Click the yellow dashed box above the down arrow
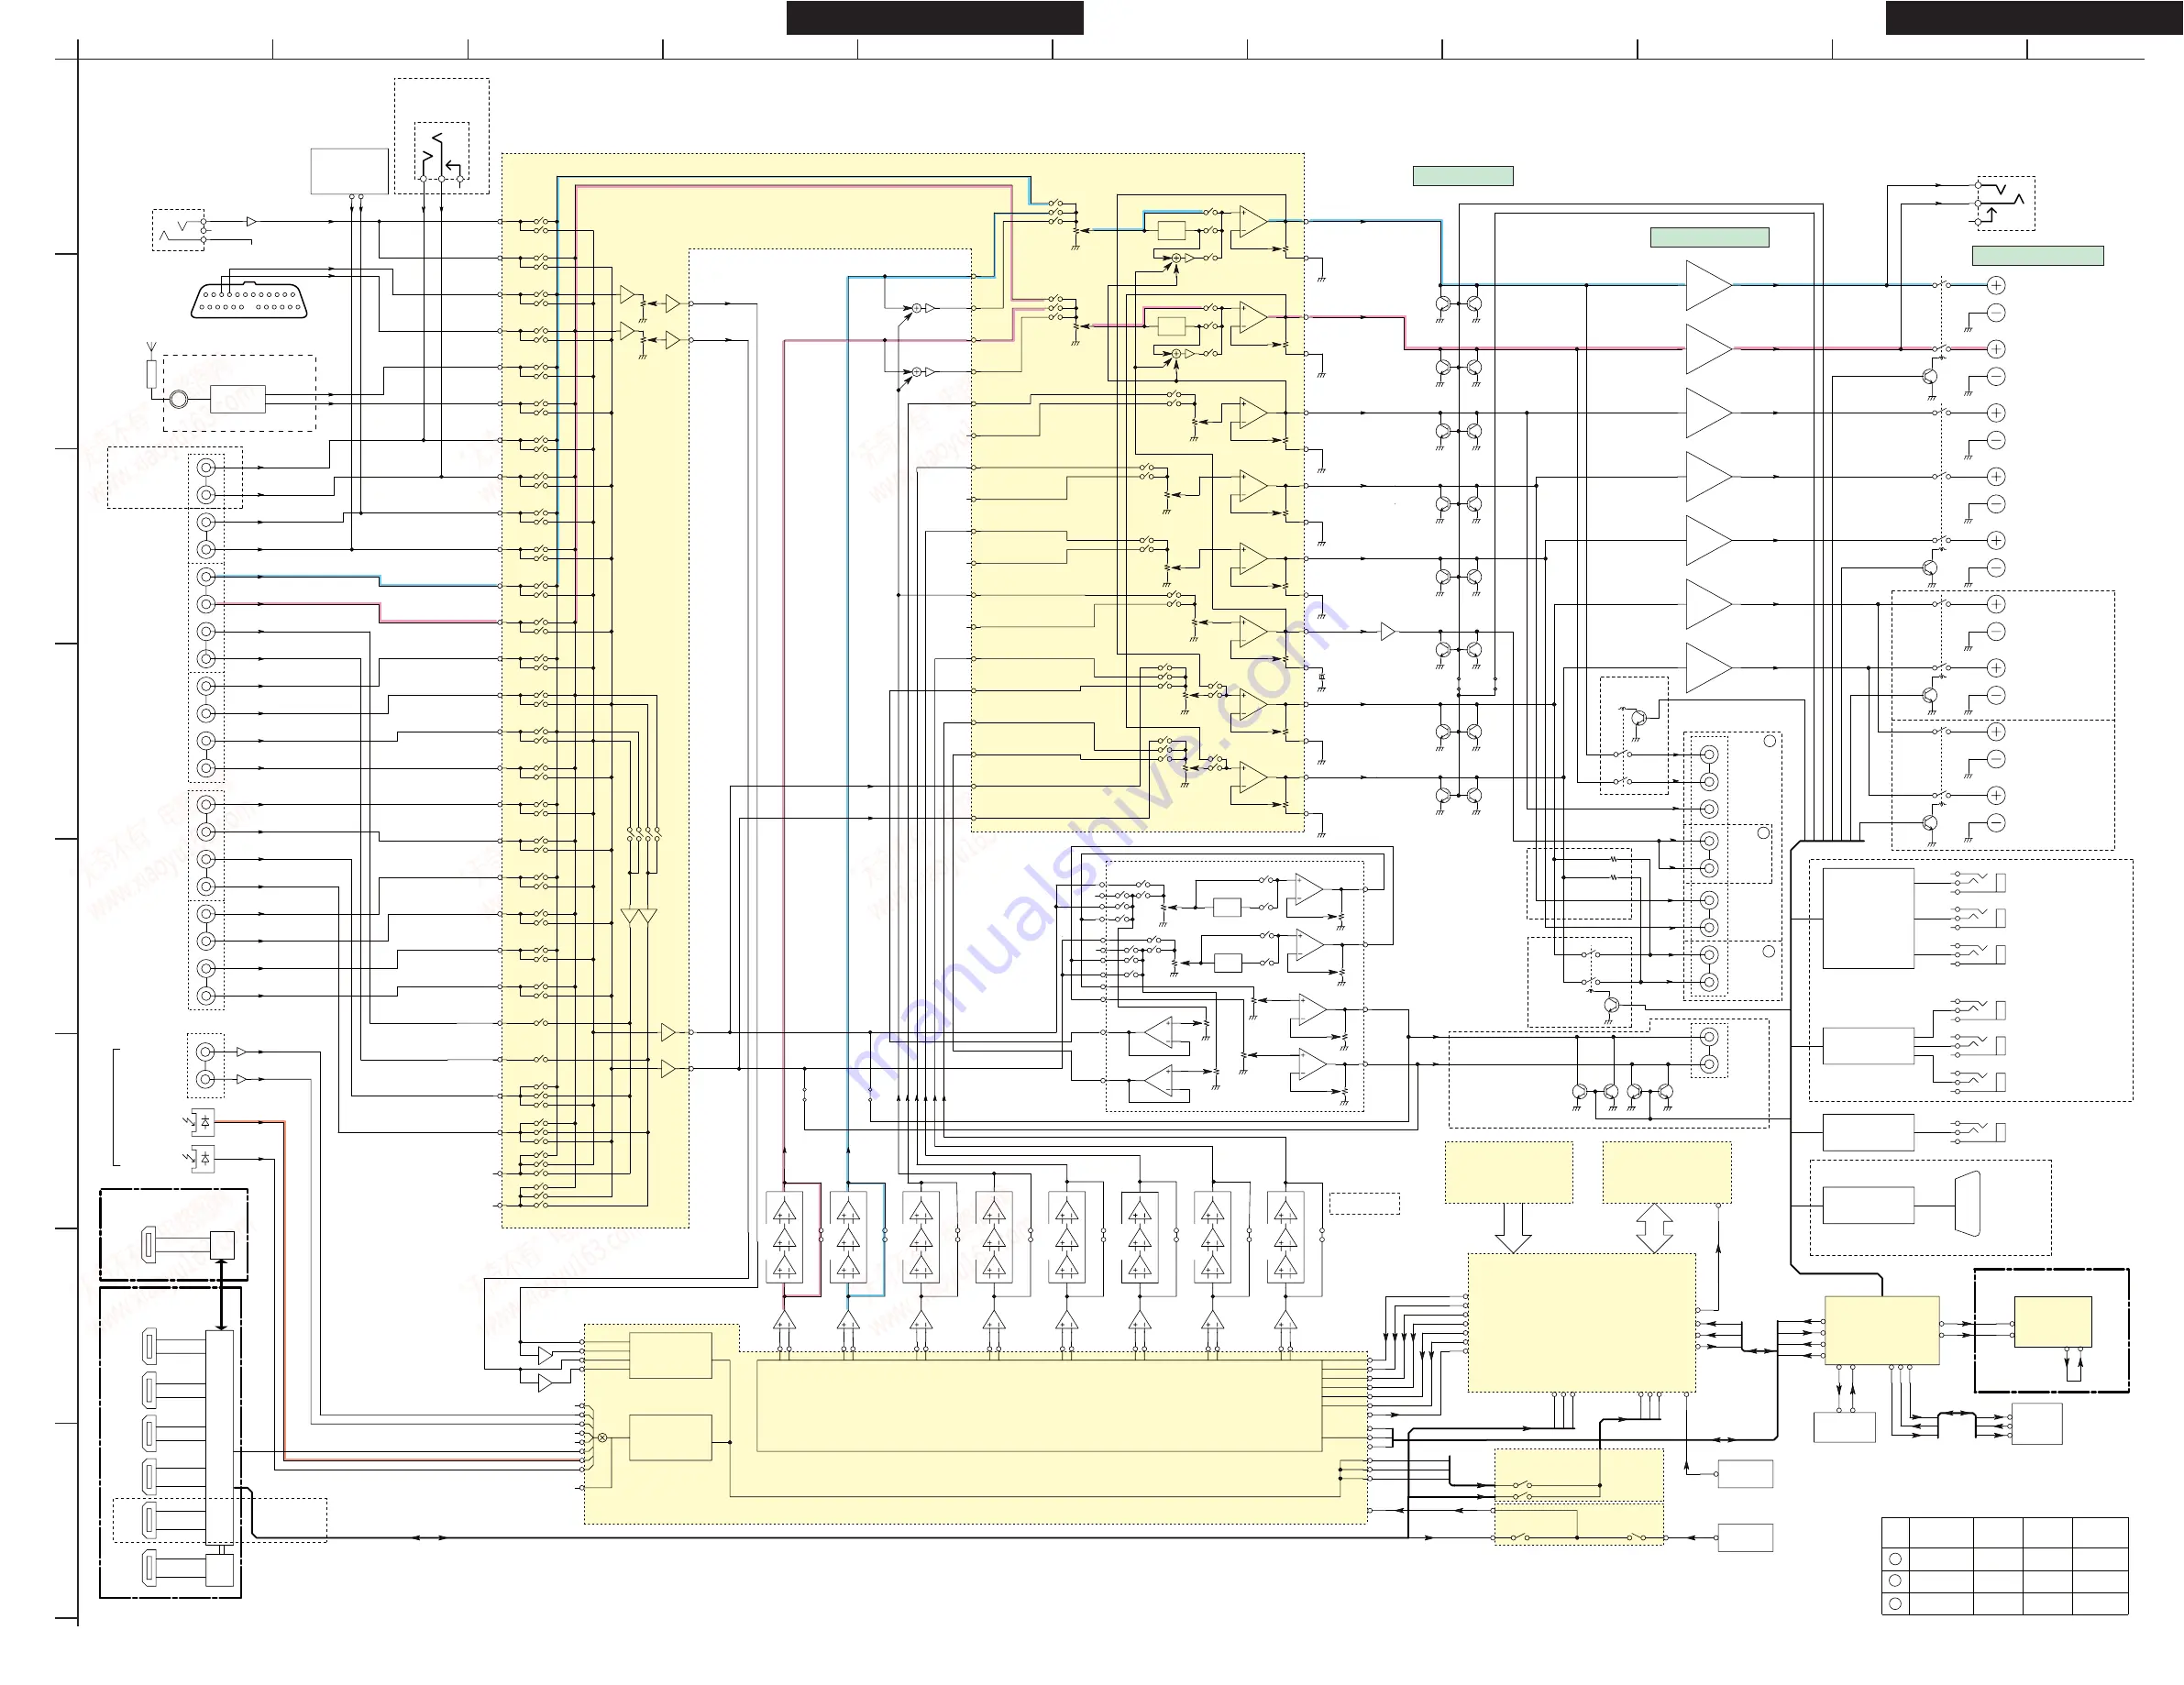The height and width of the screenshot is (1685, 2184). [x=1509, y=1173]
